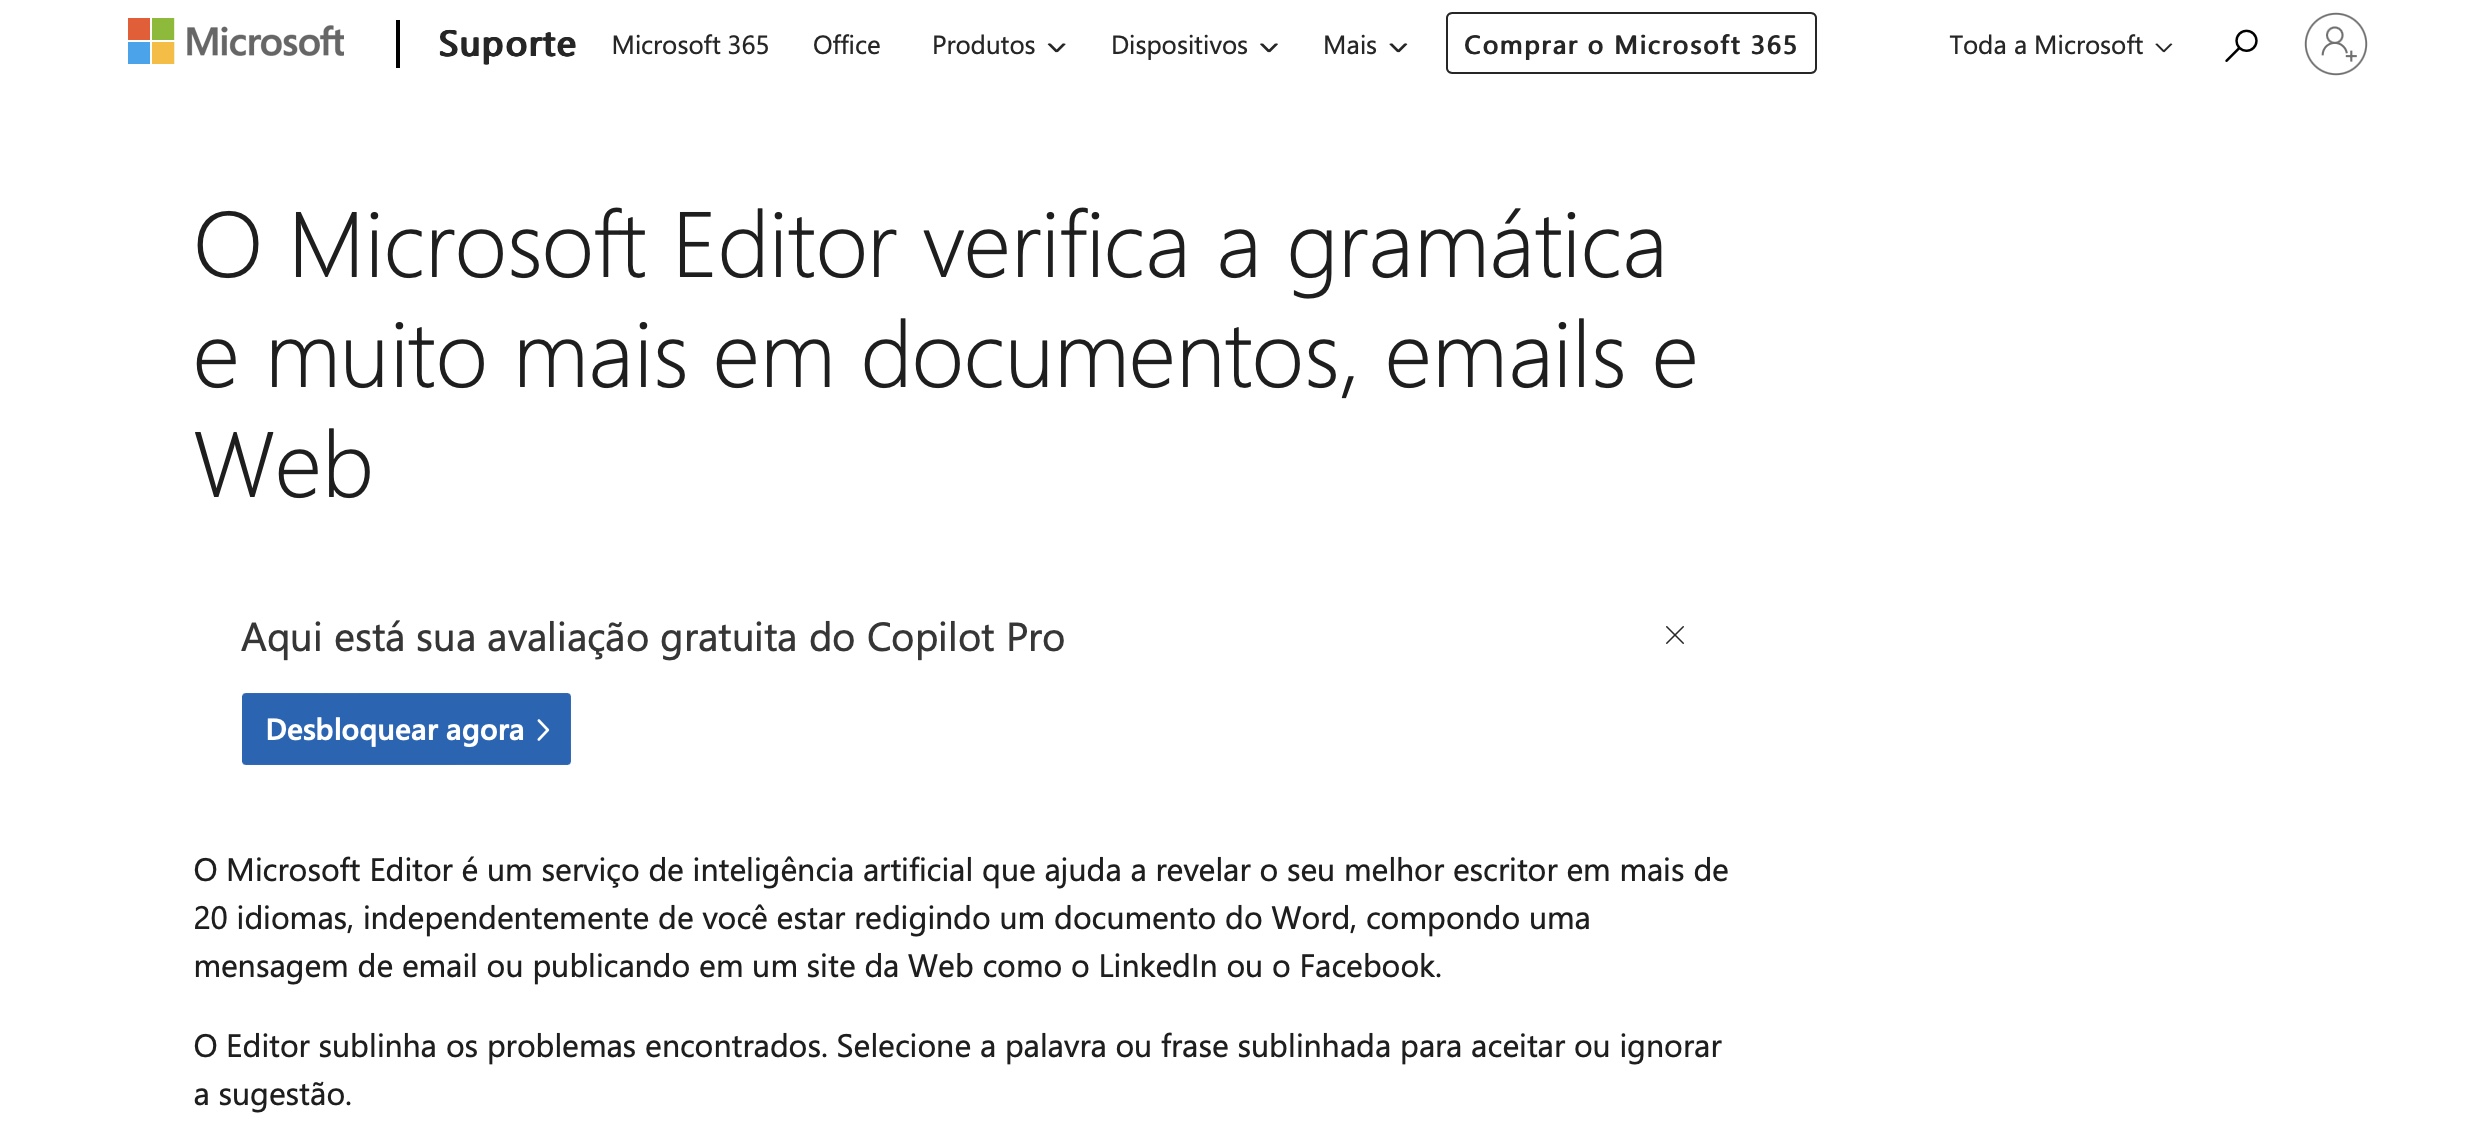Click the Suporte header link
The image size is (2484, 1140).
505,43
